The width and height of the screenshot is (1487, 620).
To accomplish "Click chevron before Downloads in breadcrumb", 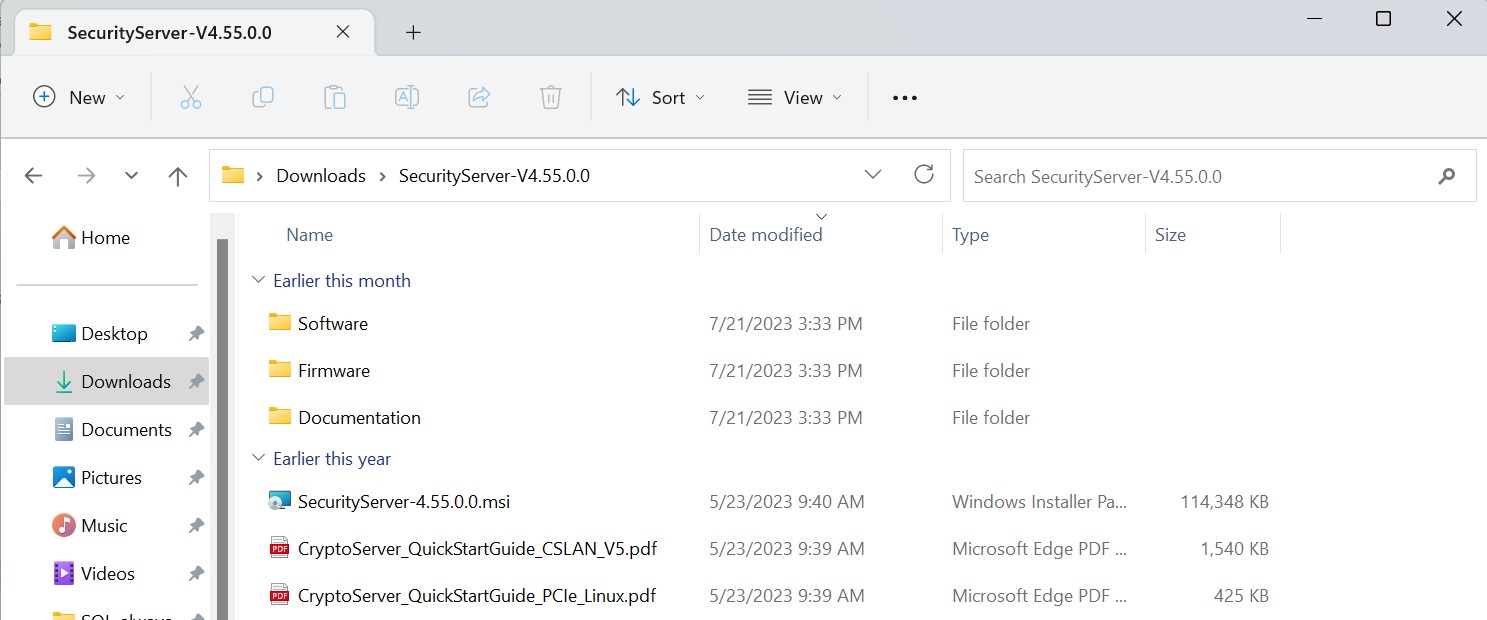I will click(x=260, y=176).
